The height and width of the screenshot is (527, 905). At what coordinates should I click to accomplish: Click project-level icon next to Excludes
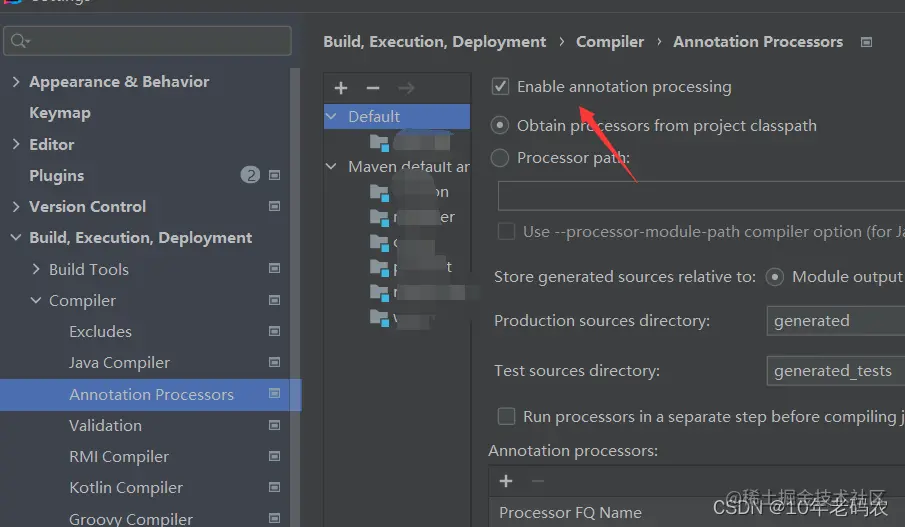[x=275, y=331]
